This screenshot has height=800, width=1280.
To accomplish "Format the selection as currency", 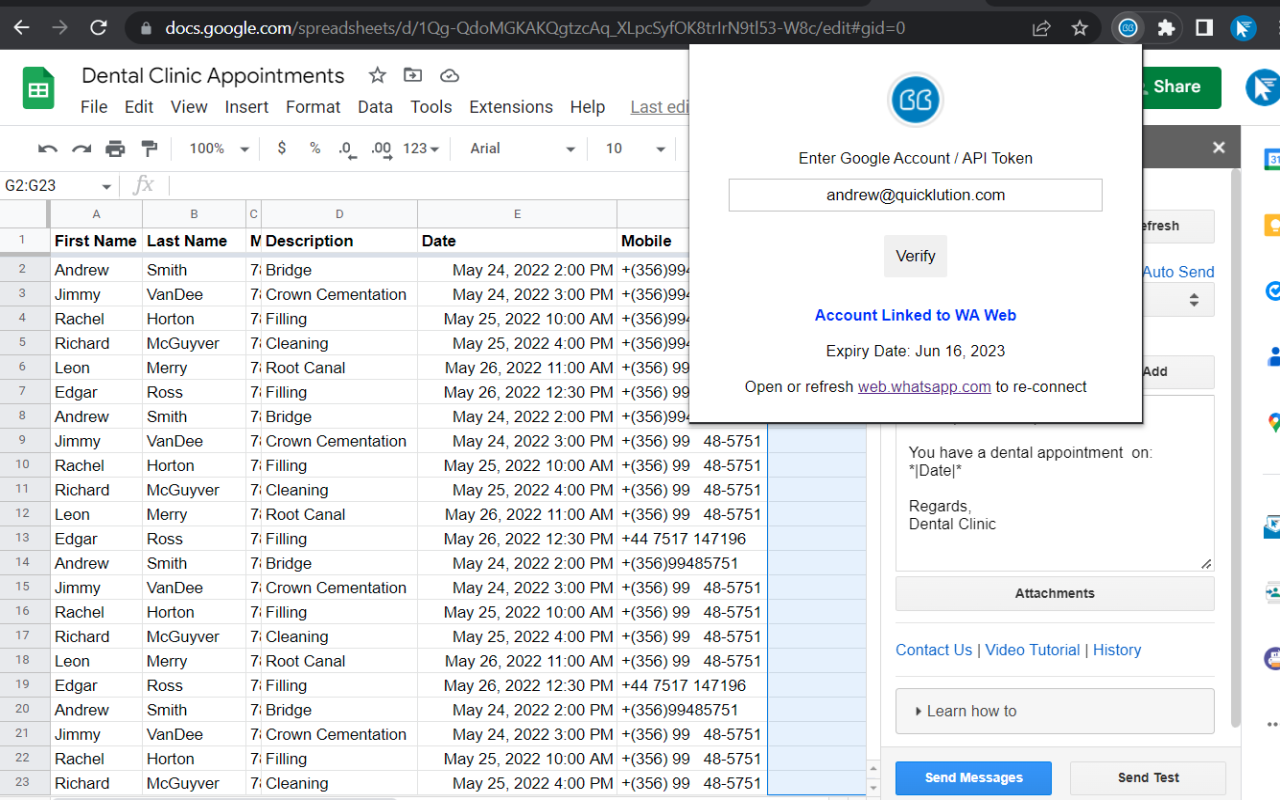I will (282, 148).
